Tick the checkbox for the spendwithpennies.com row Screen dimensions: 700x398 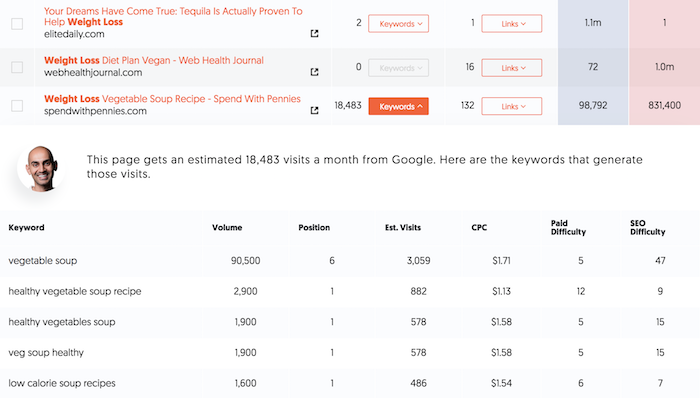[17, 106]
